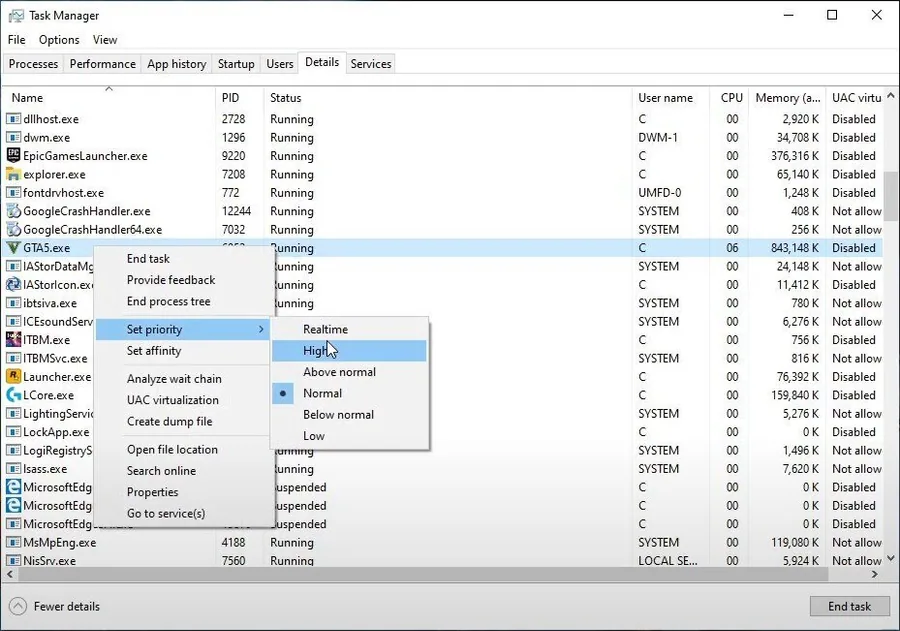Viewport: 900px width, 631px height.
Task: Click the scroll right arrow
Action: (875, 574)
